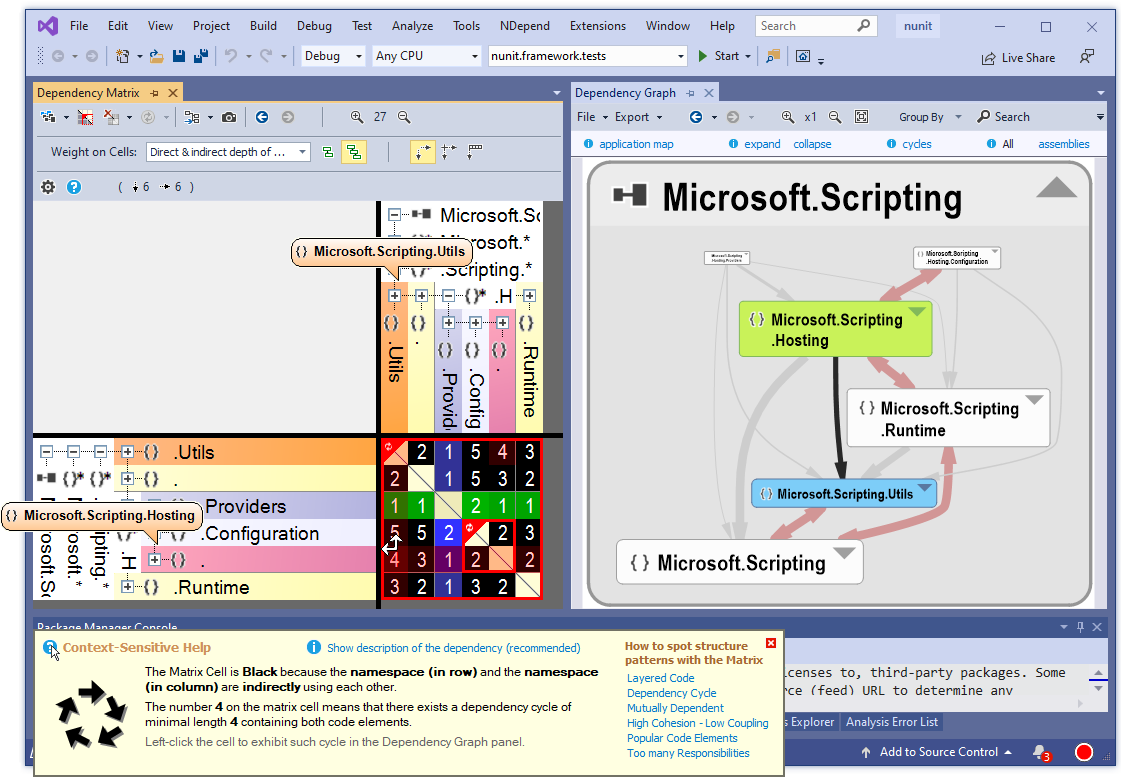Viewport: 1121px width, 779px height.
Task: Click the Open File folder icon
Action: 156,56
